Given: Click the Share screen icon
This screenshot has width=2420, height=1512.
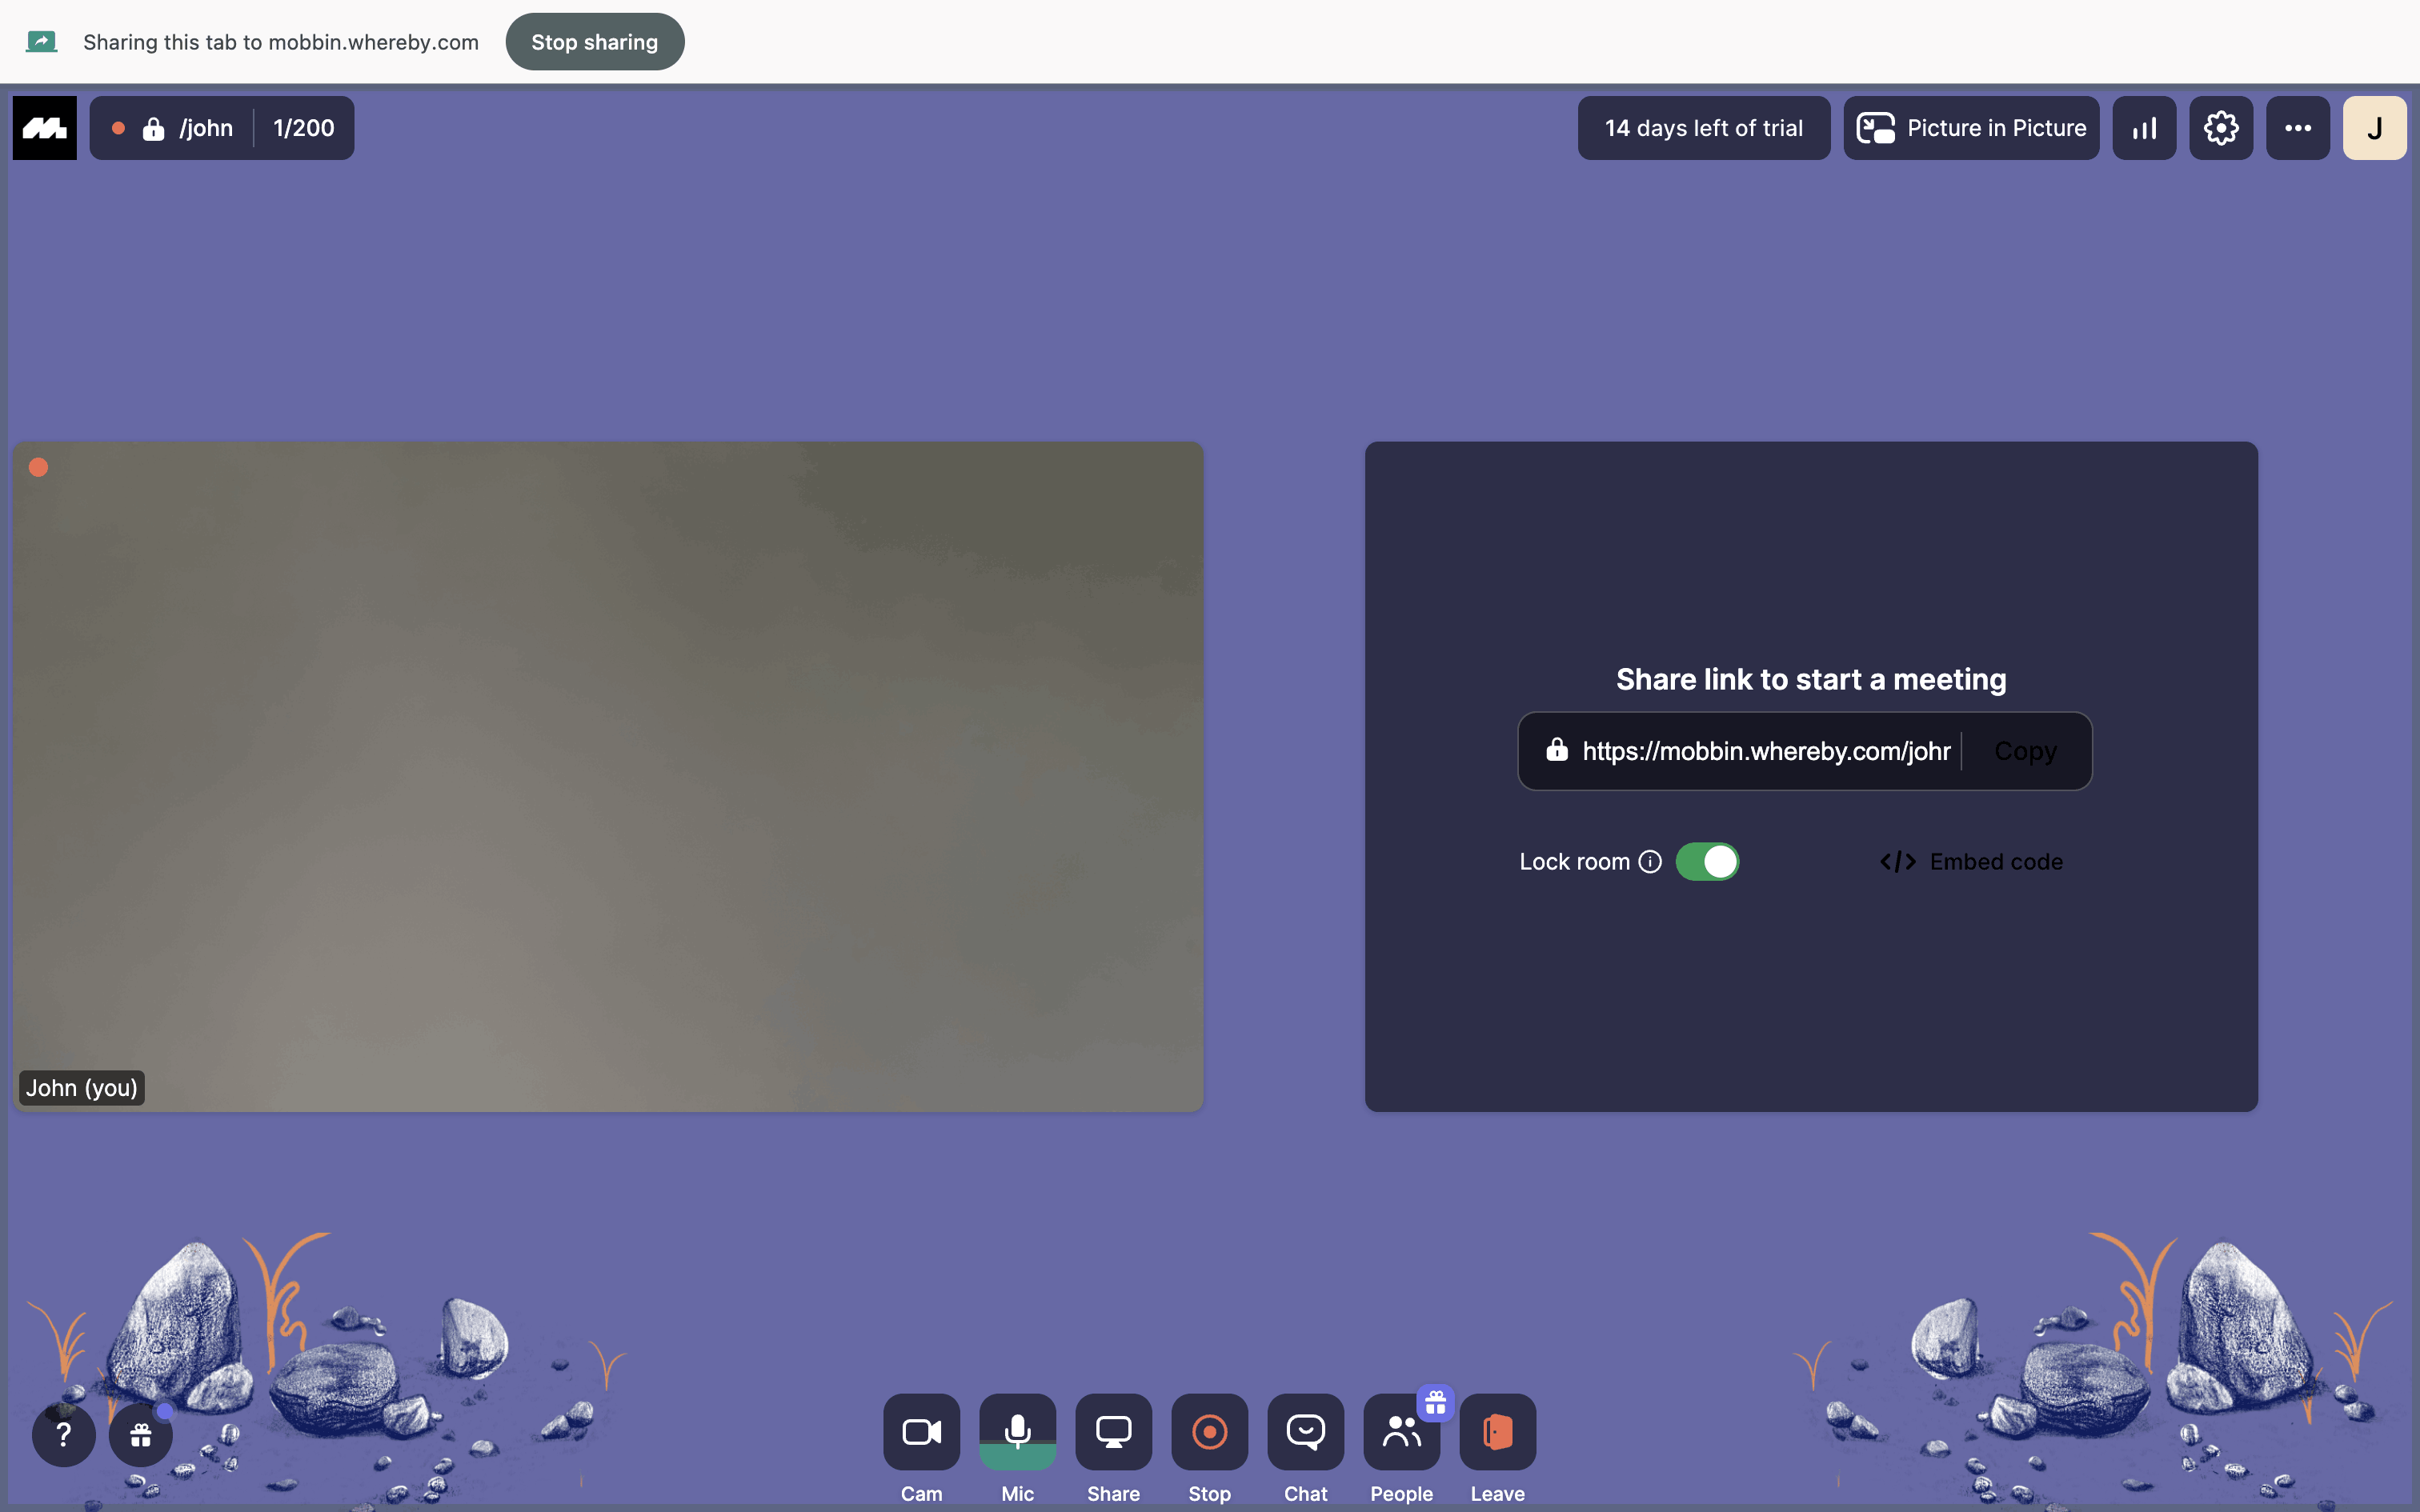Looking at the screenshot, I should point(1113,1431).
